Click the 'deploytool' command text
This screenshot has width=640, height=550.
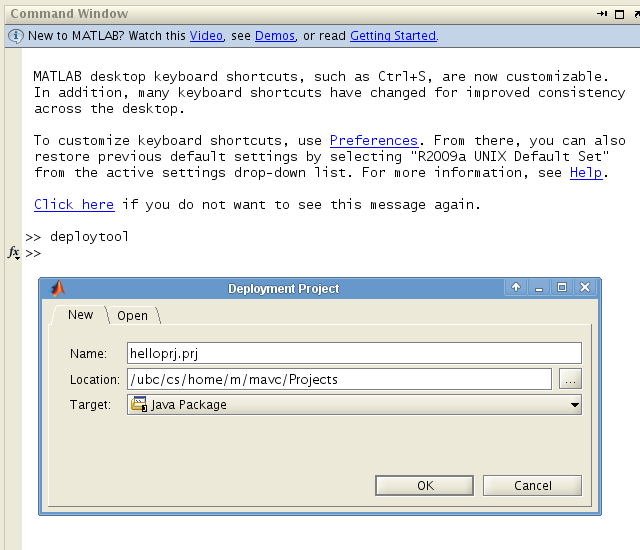89,237
